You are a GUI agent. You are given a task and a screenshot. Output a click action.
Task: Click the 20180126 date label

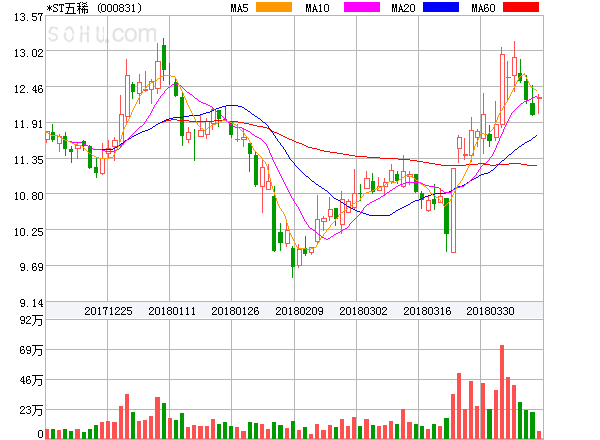tap(235, 311)
